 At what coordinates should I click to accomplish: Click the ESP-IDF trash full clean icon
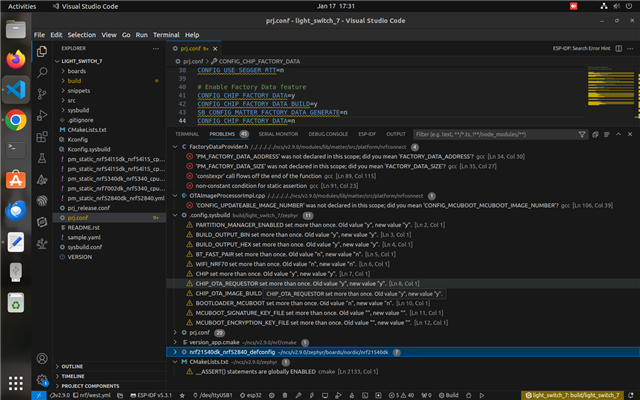pyautogui.click(x=285, y=395)
